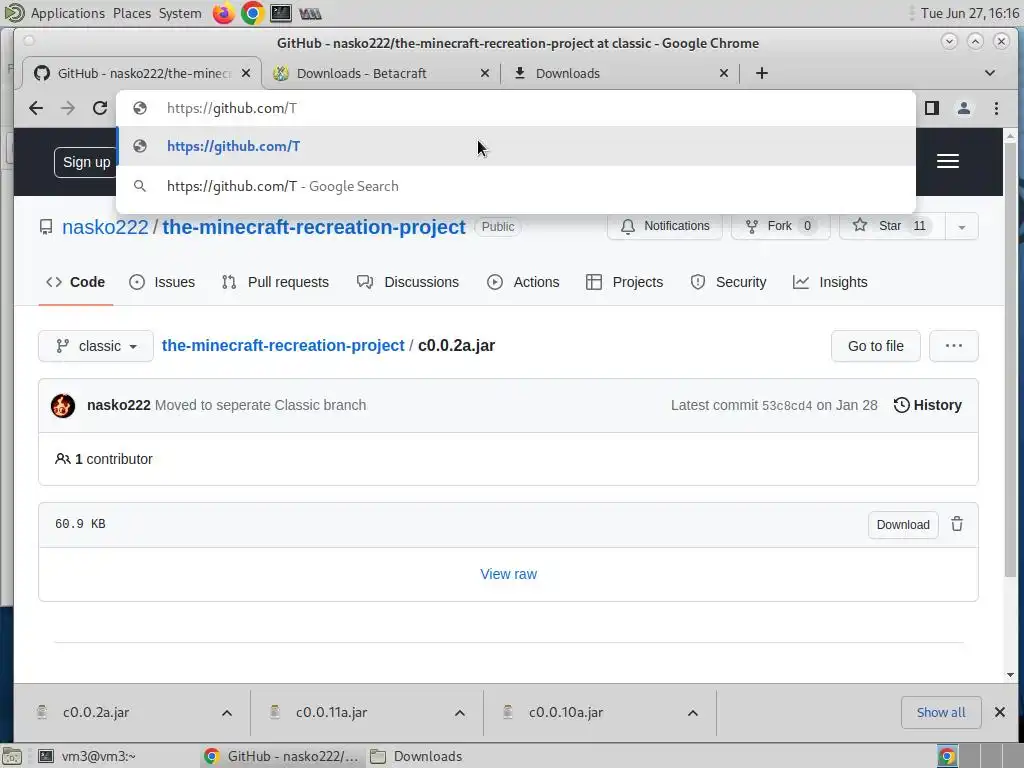
Task: Delete c0.0.2a.jar using trash icon
Action: 957,524
